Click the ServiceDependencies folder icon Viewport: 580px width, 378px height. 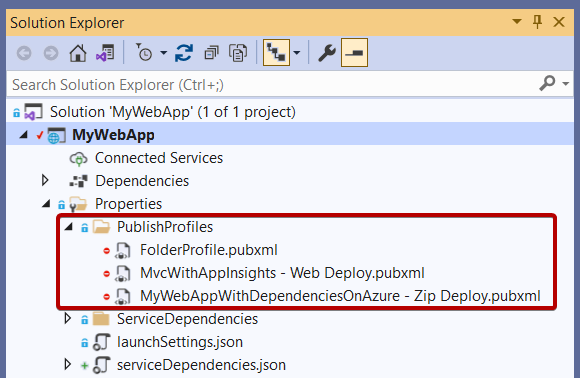coord(101,319)
